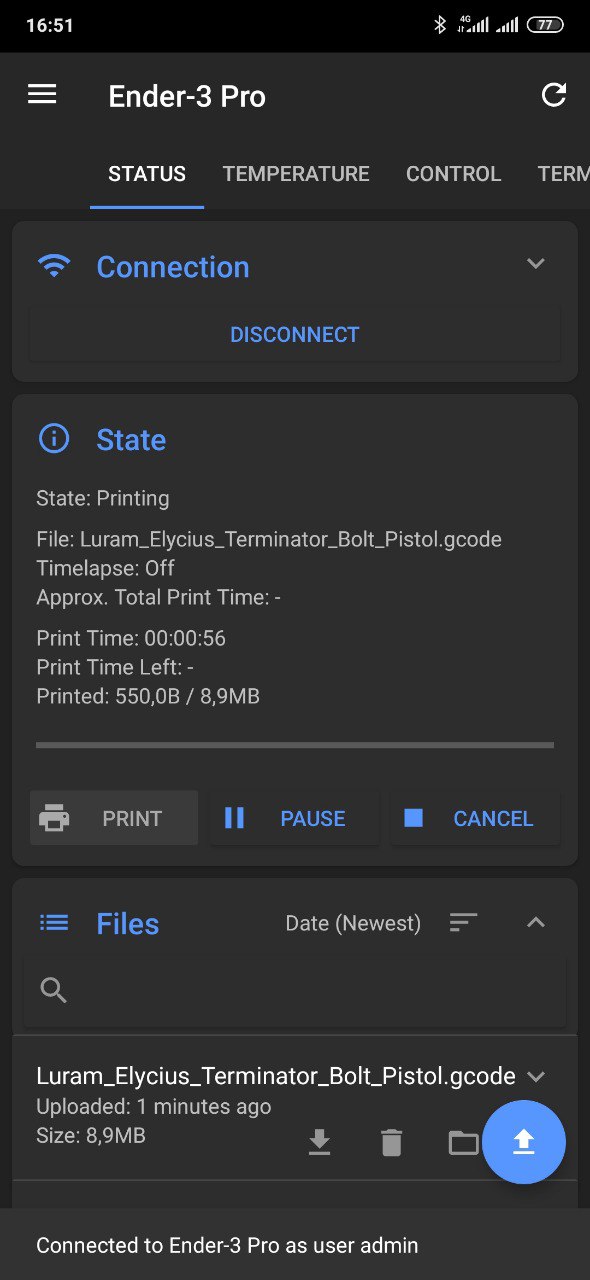Image resolution: width=590 pixels, height=1280 pixels.
Task: Switch to the Temperature tab
Action: tap(296, 174)
